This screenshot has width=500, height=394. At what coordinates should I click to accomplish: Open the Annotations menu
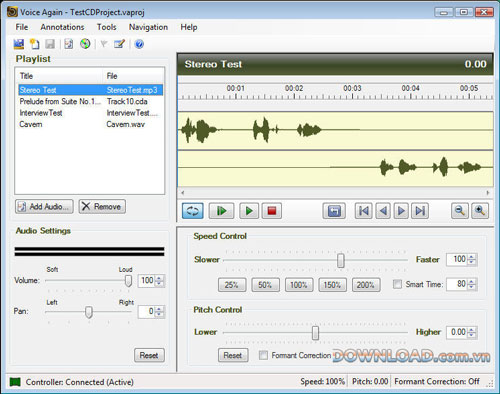pyautogui.click(x=62, y=27)
